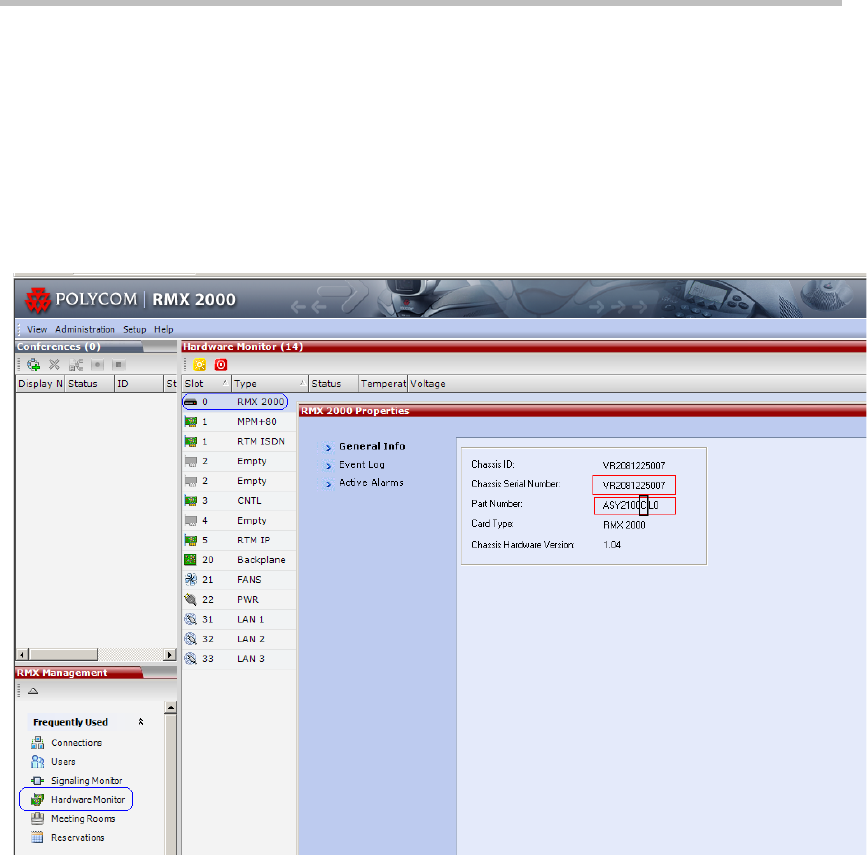Screen dimensions: 867x855
Task: Open the Administration menu
Action: pyautogui.click(x=85, y=329)
